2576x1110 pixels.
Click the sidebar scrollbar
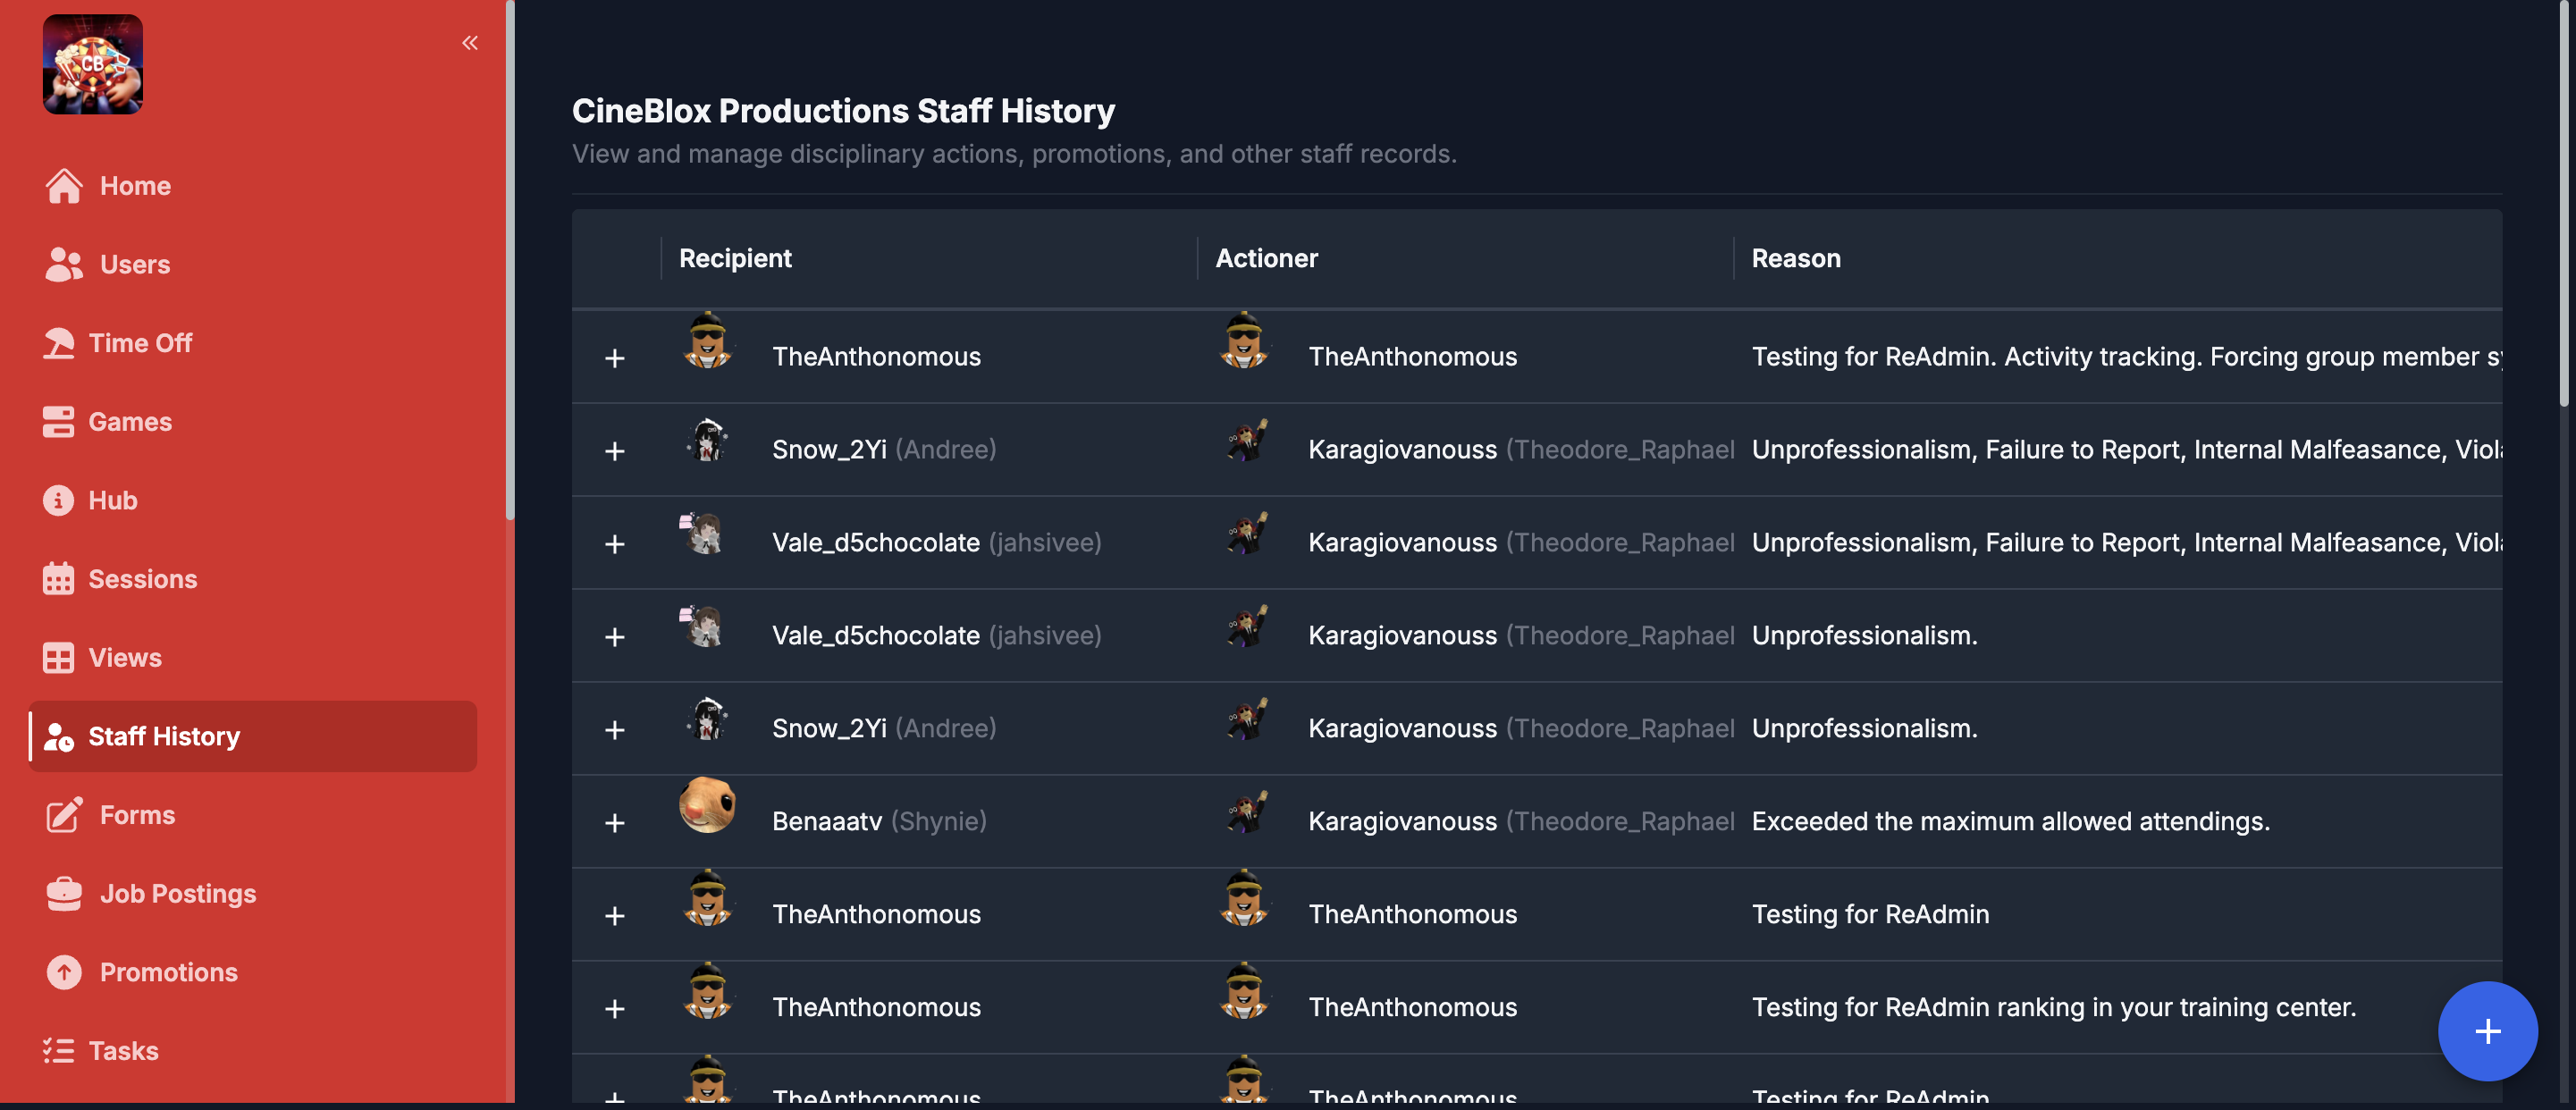pos(510,260)
